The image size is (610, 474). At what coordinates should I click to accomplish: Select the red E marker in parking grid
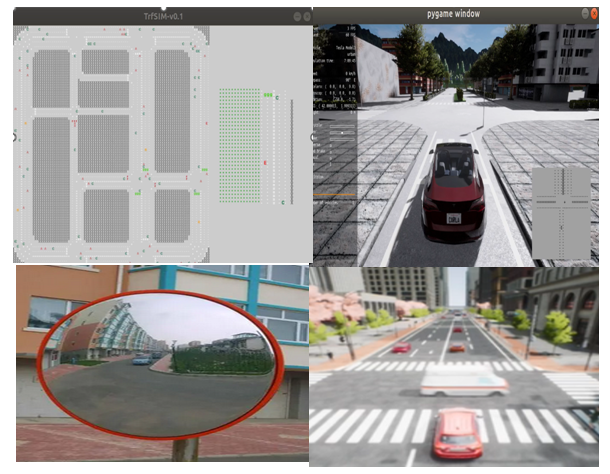click(265, 161)
